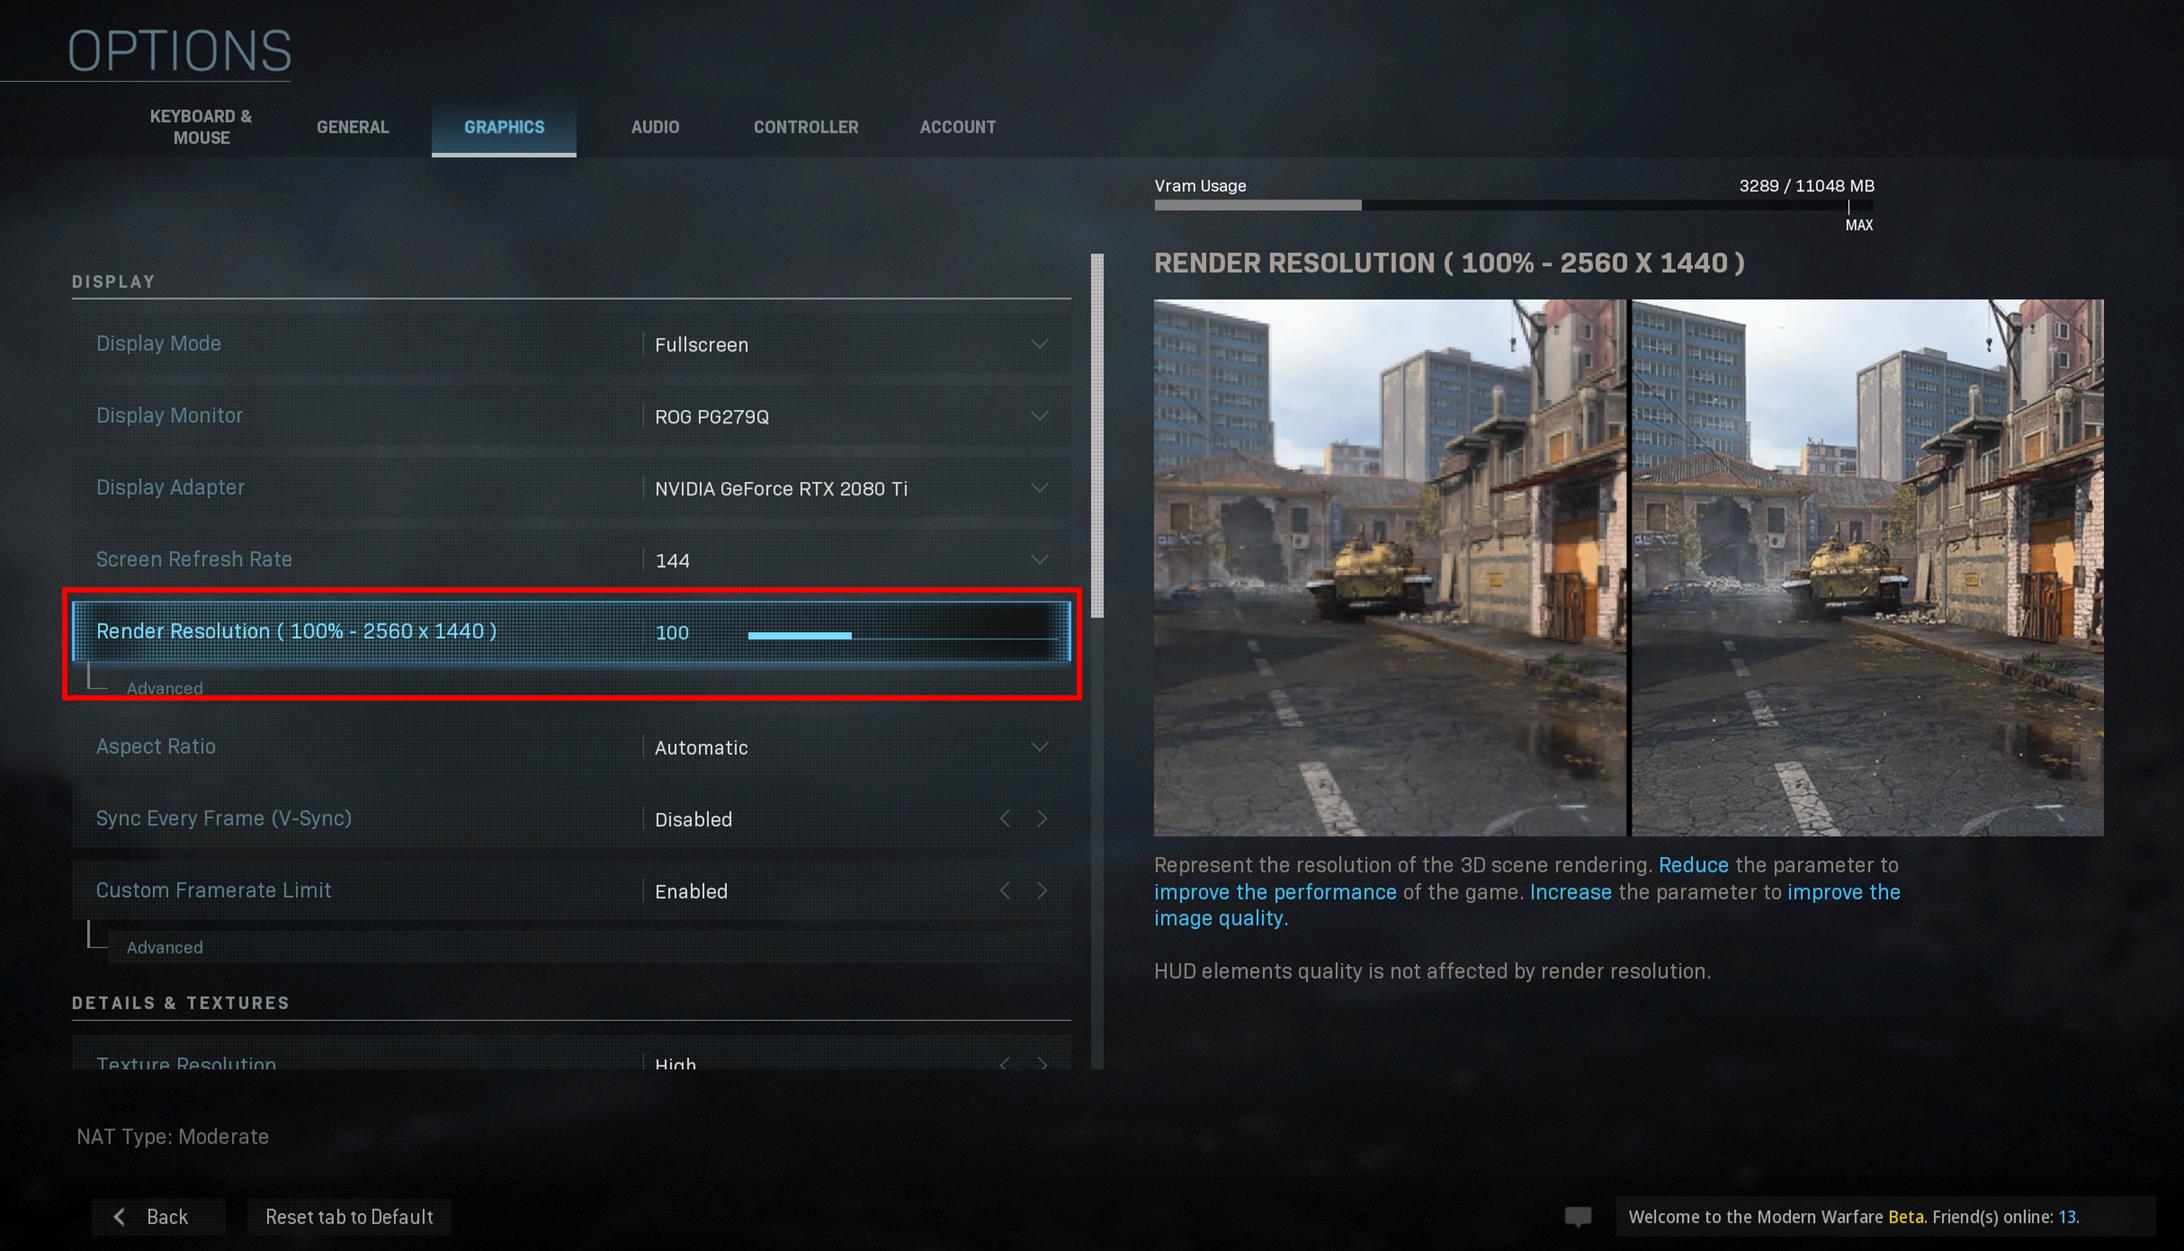2184x1251 pixels.
Task: Expand Custom Framerate Limit Advanced settings
Action: (x=164, y=945)
